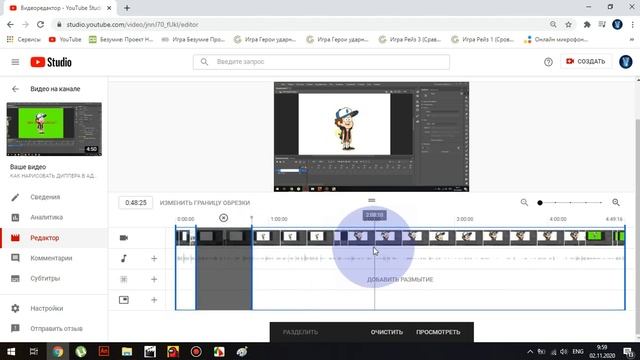This screenshot has width=640, height=360.
Task: Bookmark page with the star icon
Action: point(568,24)
